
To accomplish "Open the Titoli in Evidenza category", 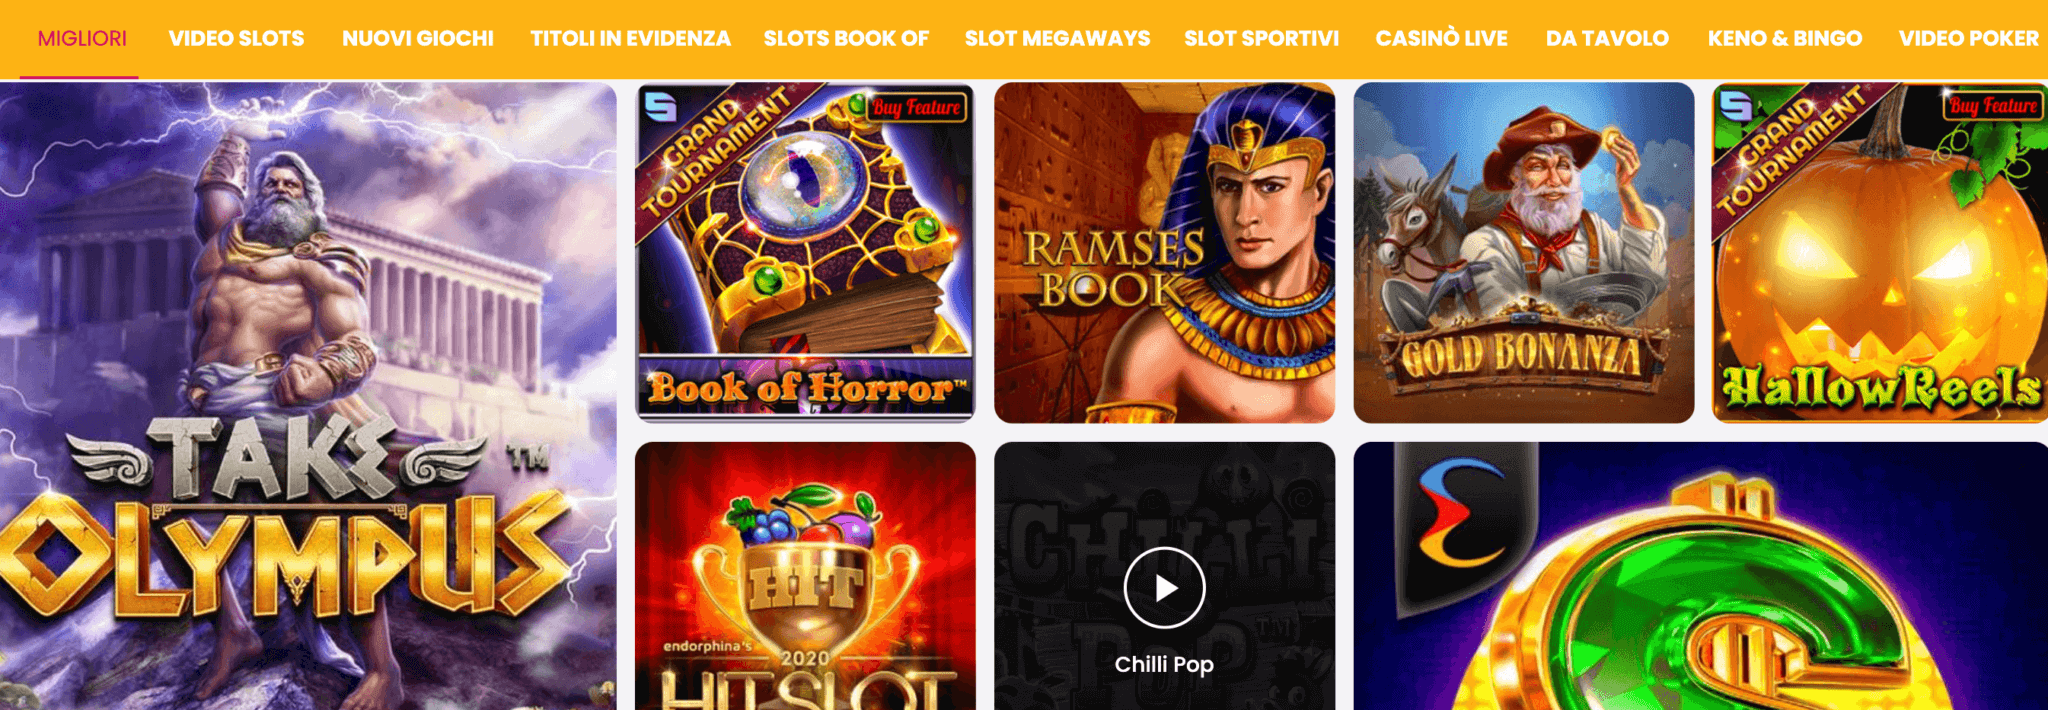I will pyautogui.click(x=630, y=39).
